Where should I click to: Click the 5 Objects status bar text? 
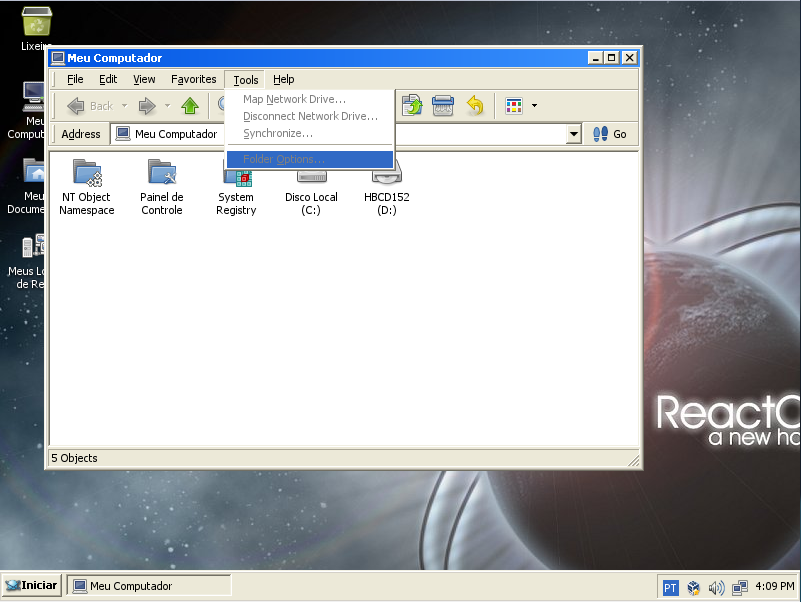tap(74, 458)
